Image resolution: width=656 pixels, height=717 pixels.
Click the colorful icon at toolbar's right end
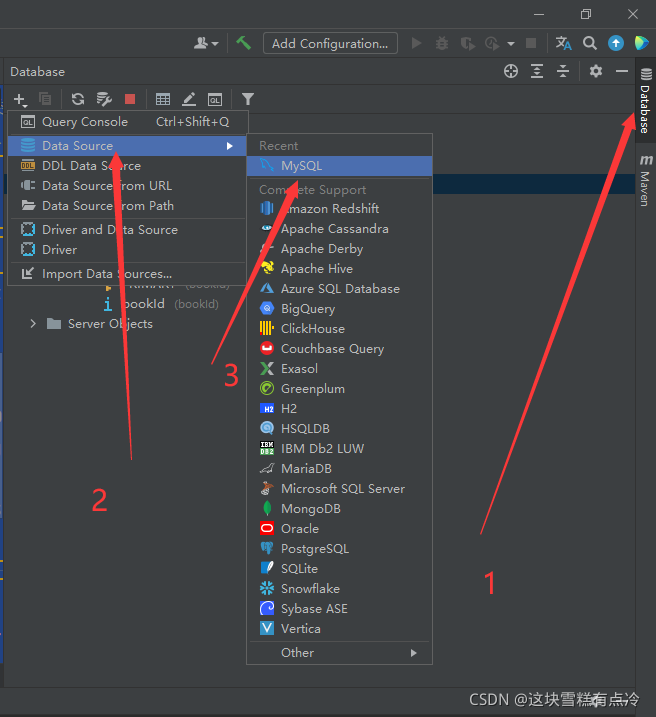tap(641, 43)
